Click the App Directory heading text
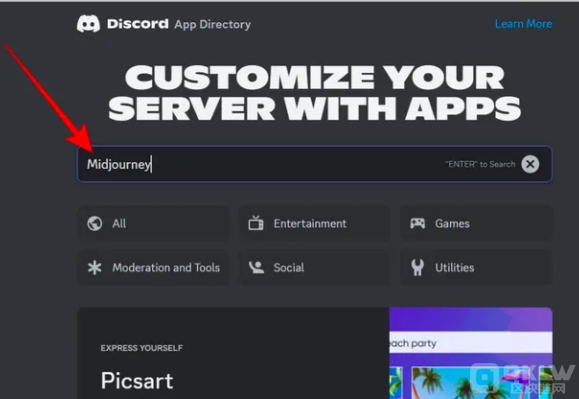579x399 pixels. coord(213,24)
